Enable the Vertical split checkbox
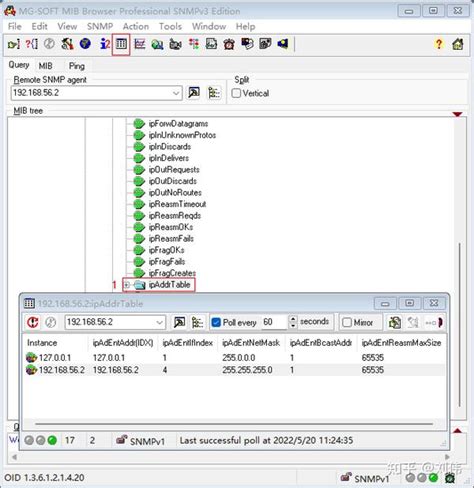This screenshot has height=488, width=474. click(236, 93)
